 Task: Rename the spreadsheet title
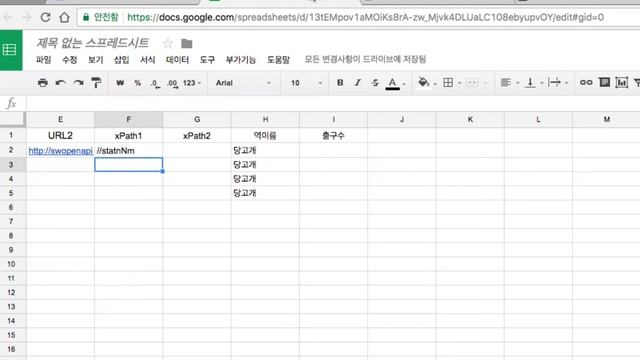[x=92, y=43]
